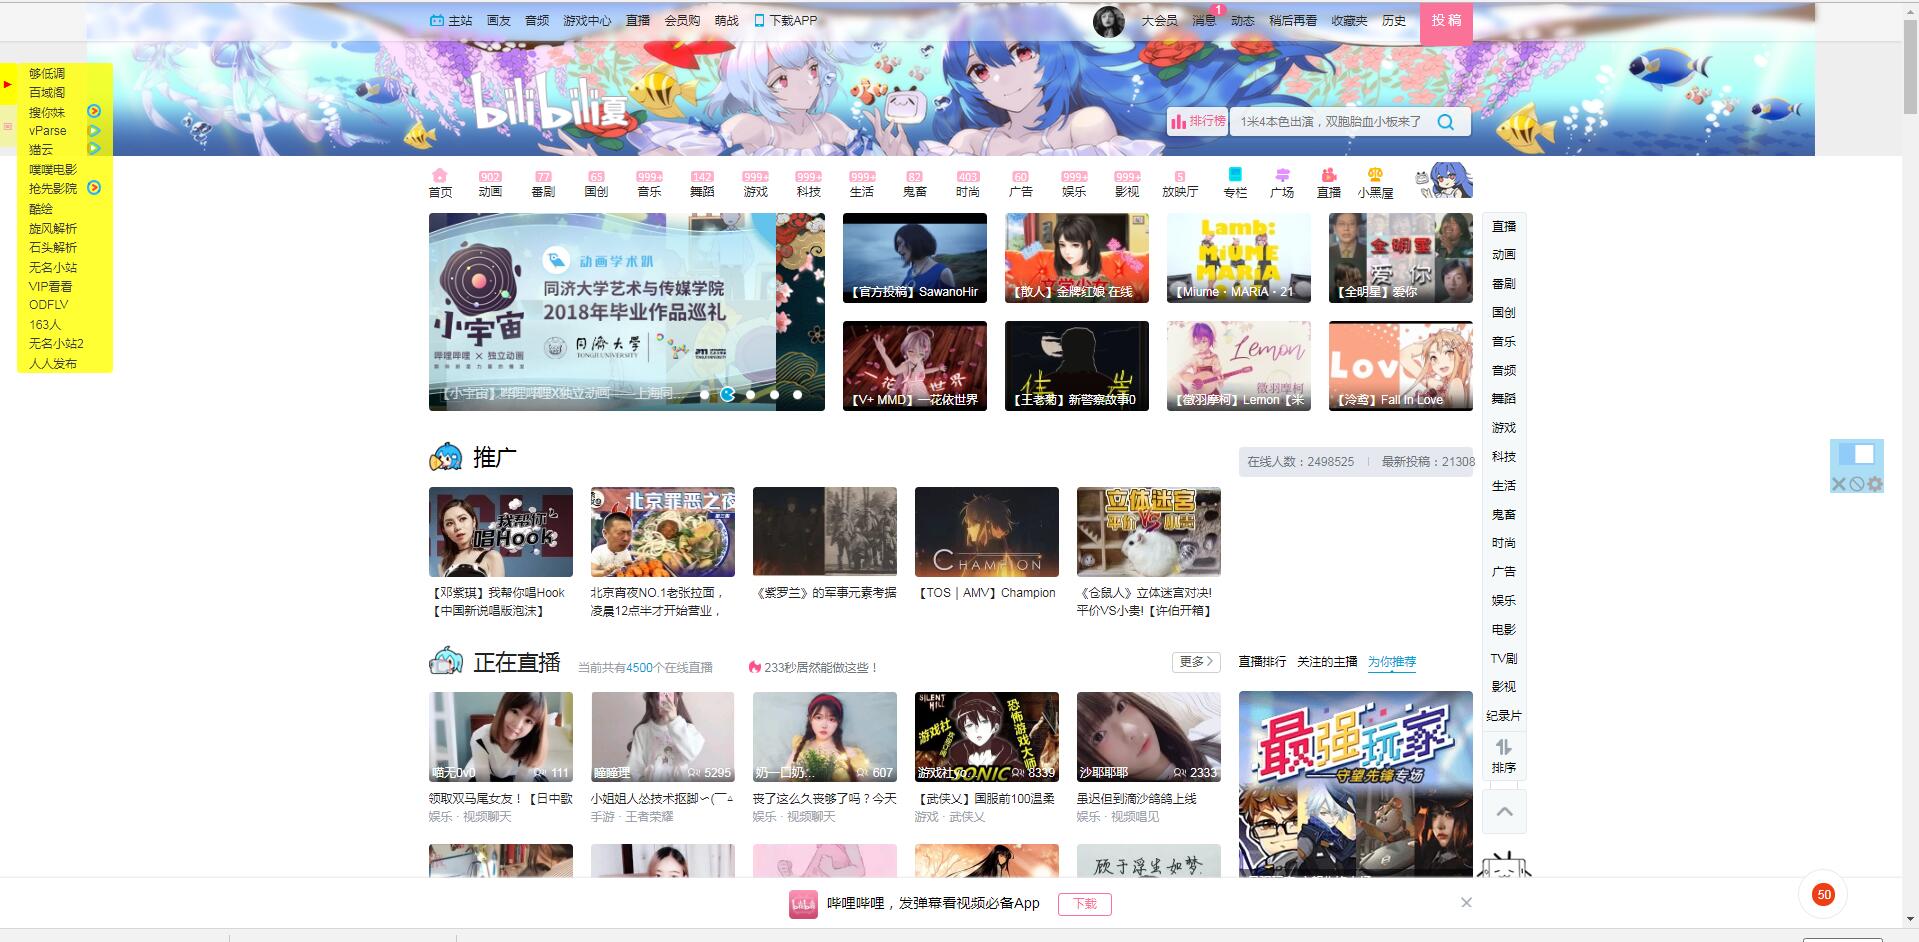Click 科技 in right sidebar

click(1504, 457)
